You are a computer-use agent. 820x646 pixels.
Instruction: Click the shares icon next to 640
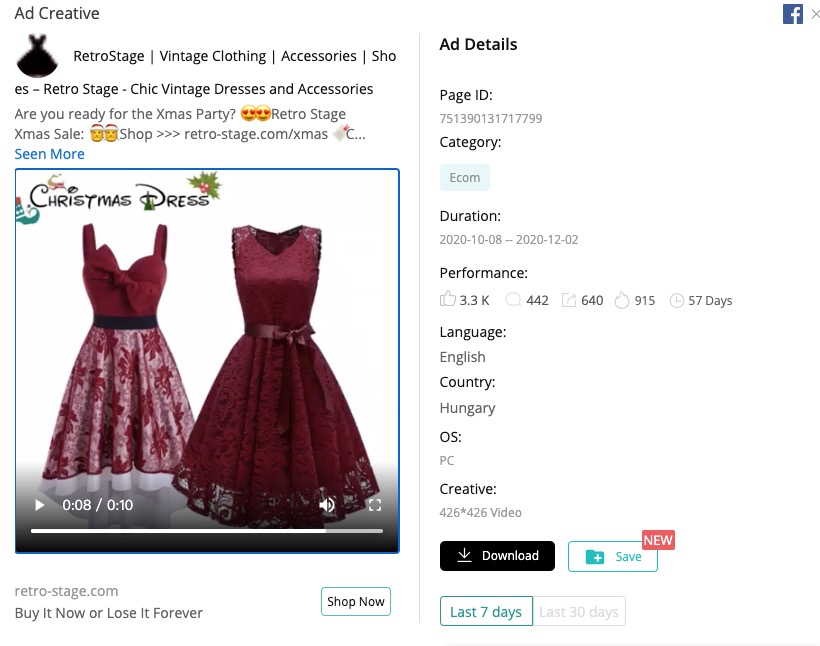click(x=568, y=300)
